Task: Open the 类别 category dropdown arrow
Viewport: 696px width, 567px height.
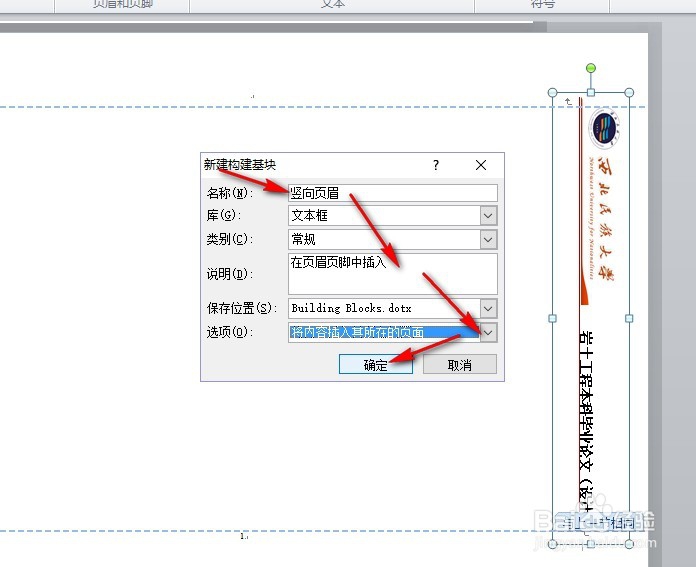Action: pos(488,240)
